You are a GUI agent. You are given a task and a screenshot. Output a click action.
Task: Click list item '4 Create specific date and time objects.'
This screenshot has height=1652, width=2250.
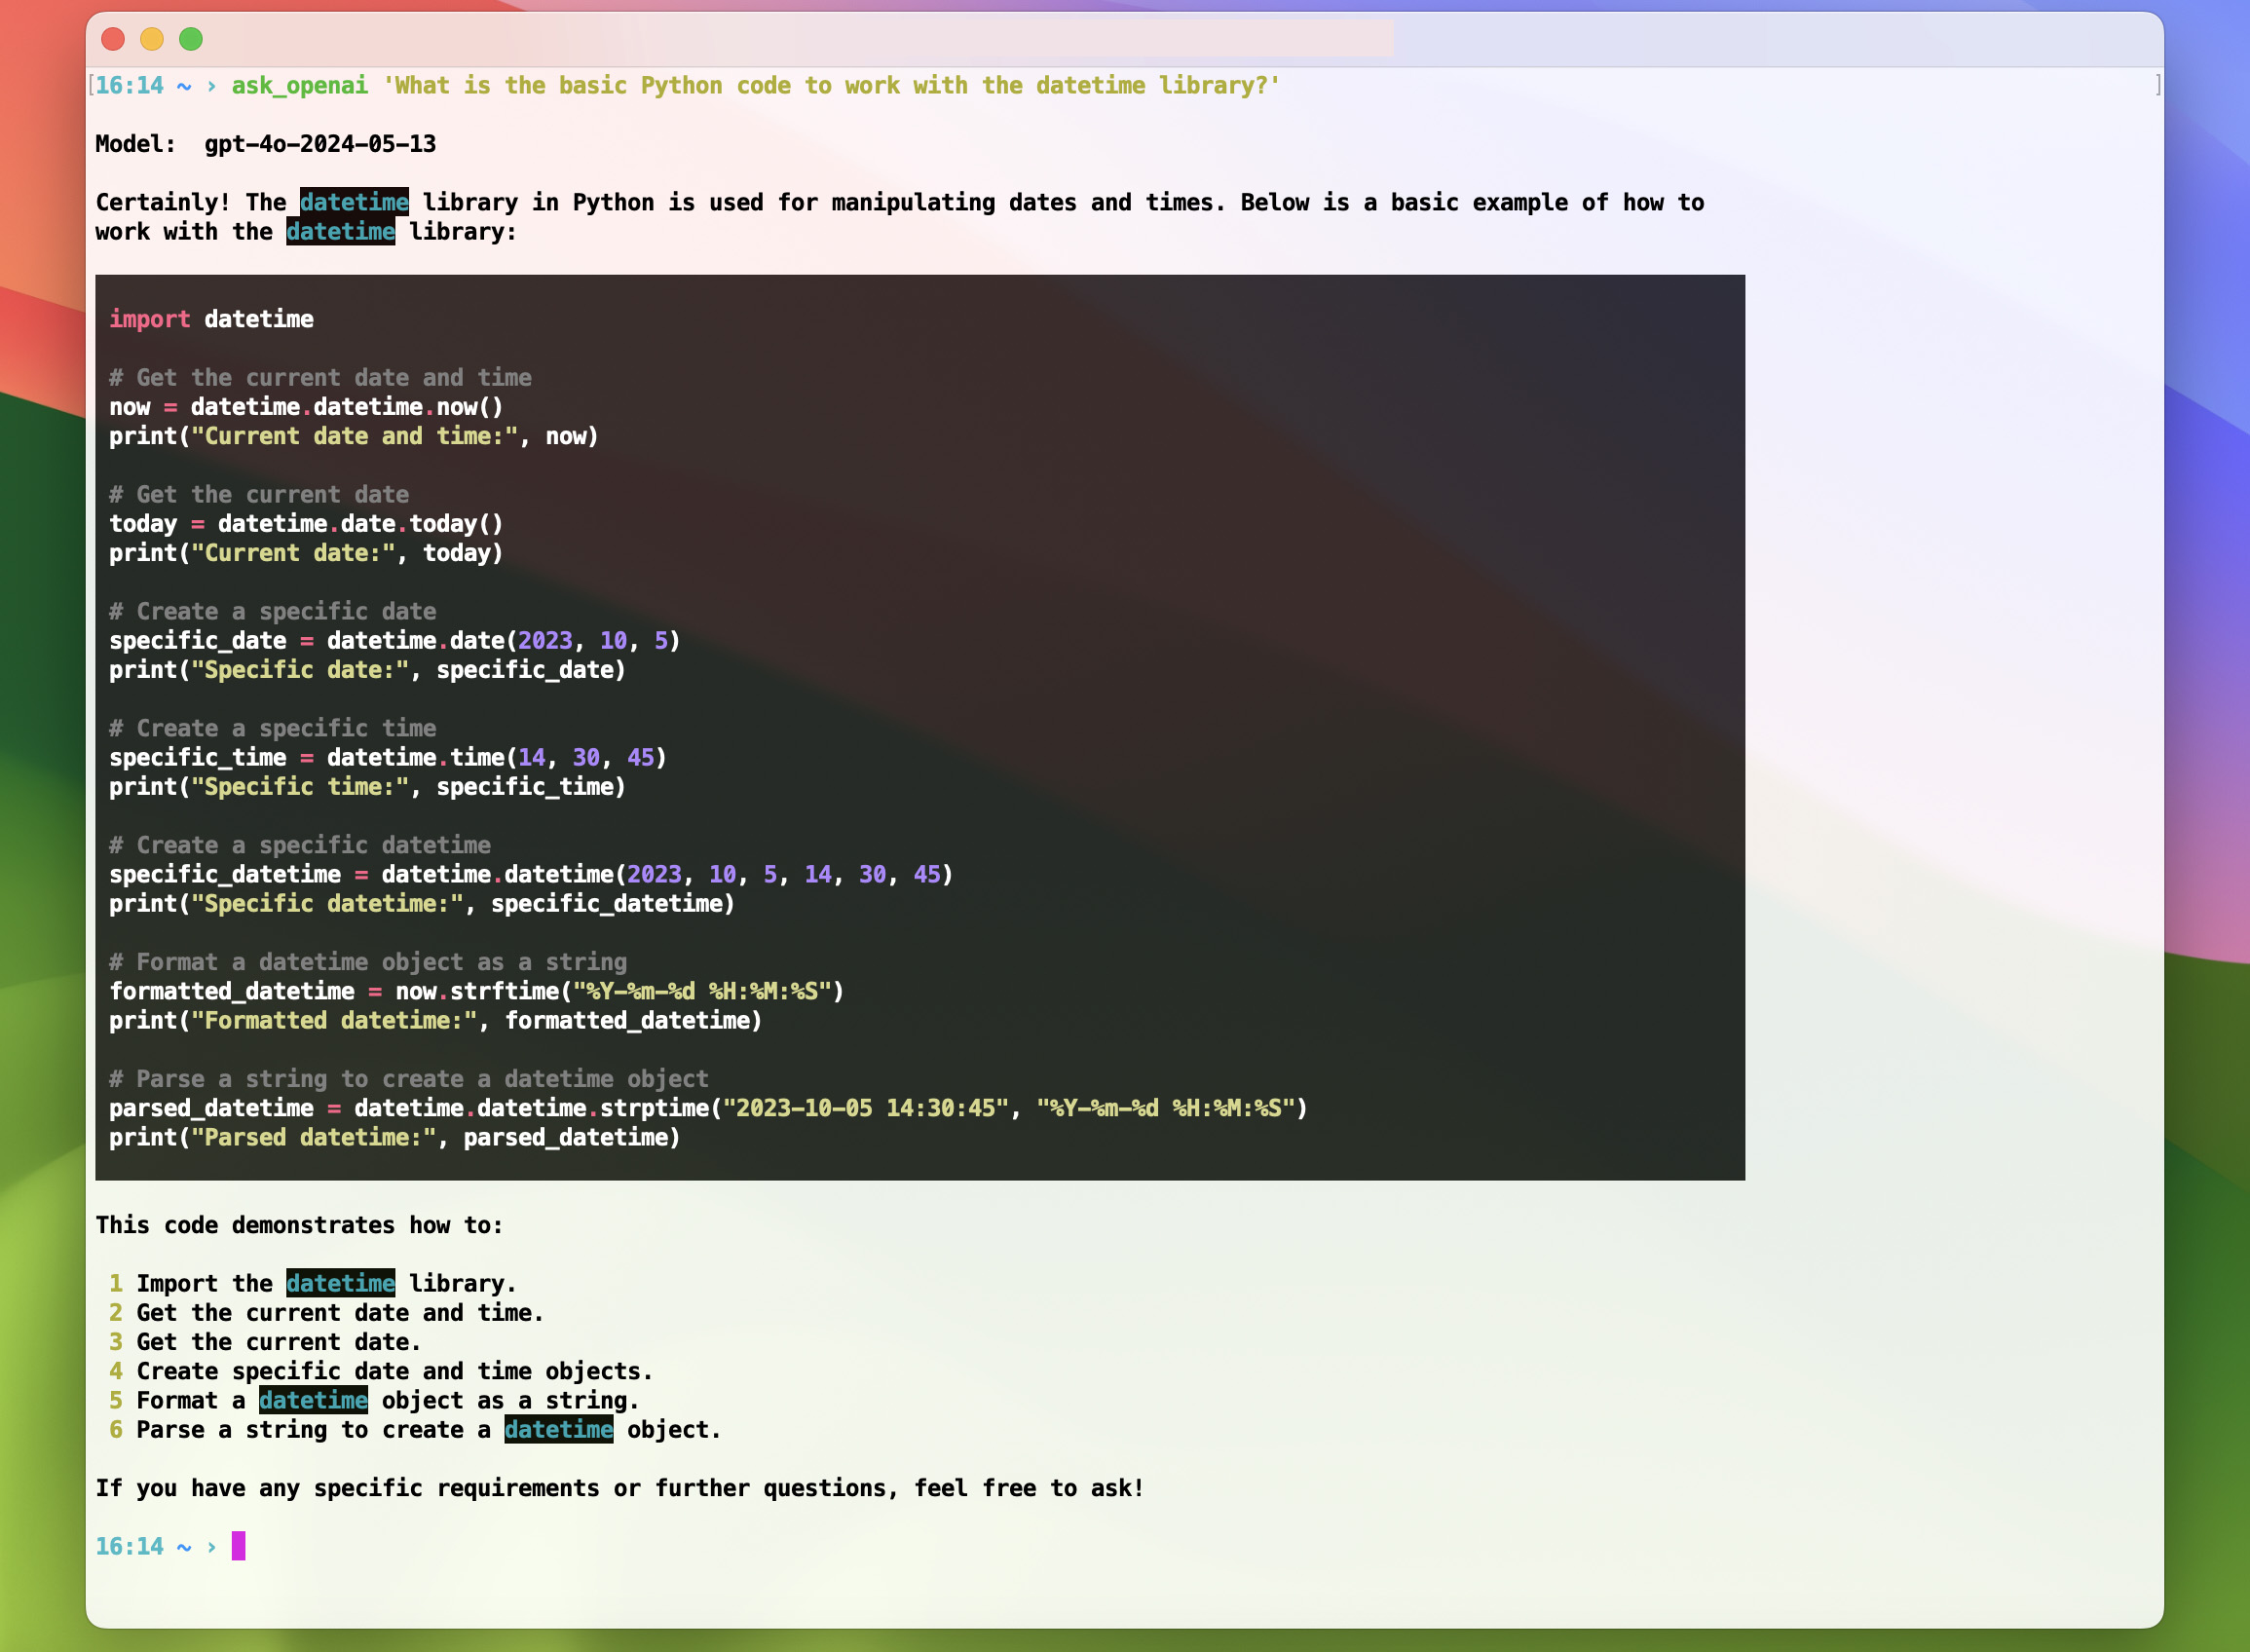pyautogui.click(x=381, y=1371)
